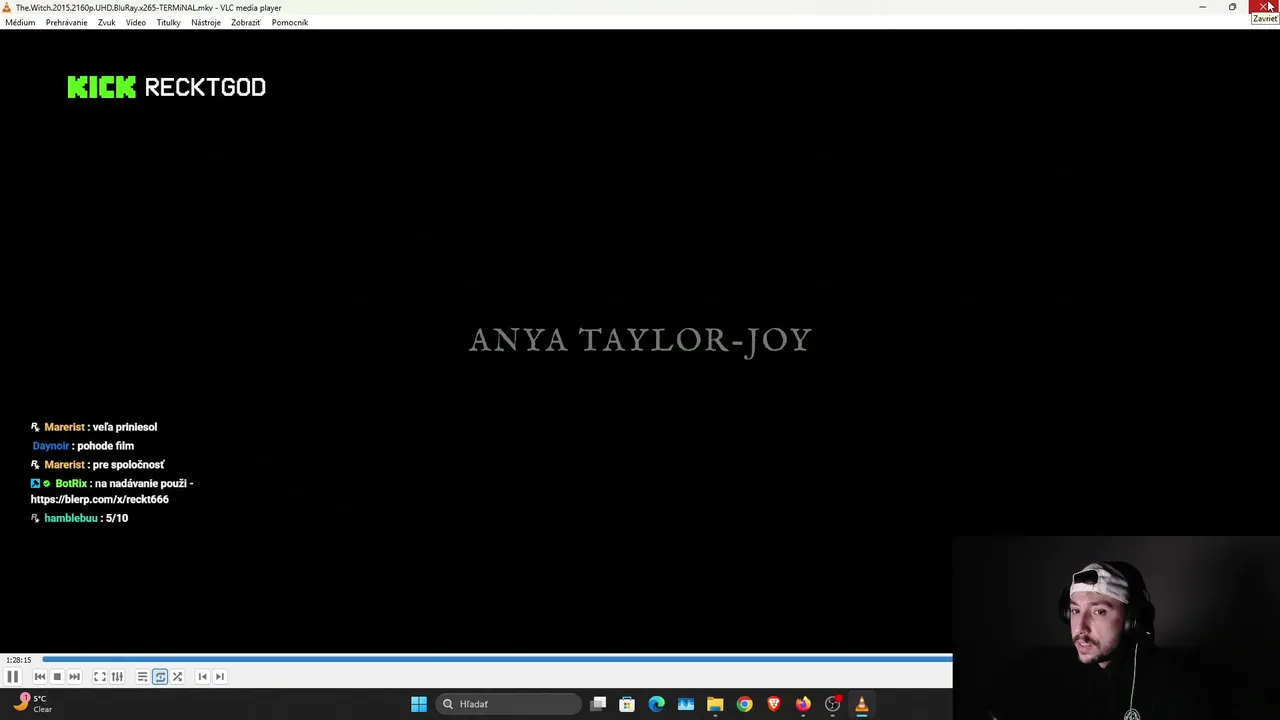Click the Hľadať taskbar search box
Screen dimensions: 1280x720
click(x=510, y=704)
